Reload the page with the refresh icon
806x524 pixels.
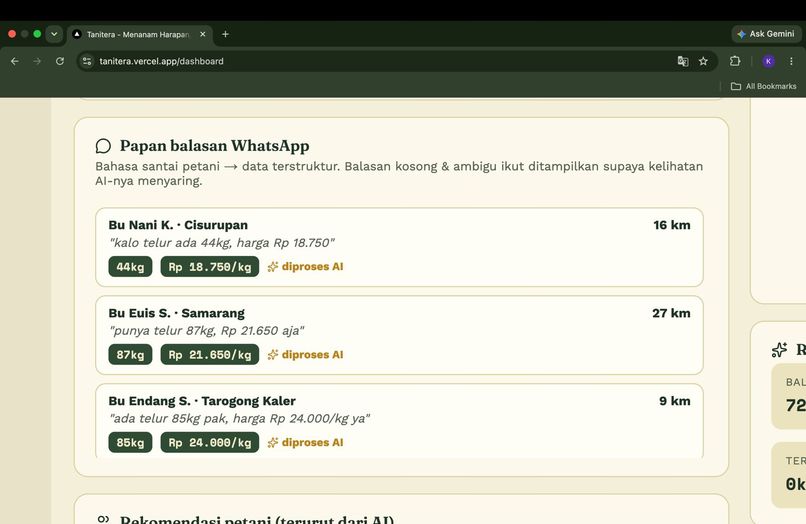[60, 61]
